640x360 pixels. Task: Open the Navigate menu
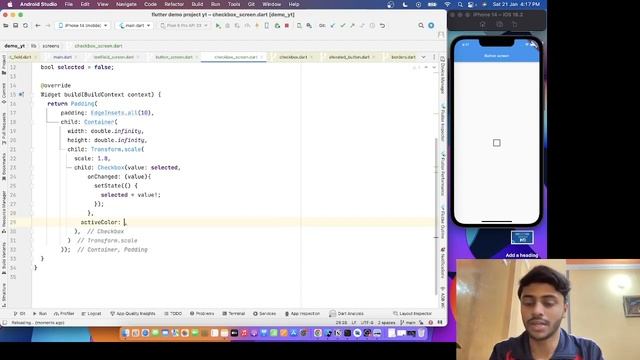[x=126, y=4]
